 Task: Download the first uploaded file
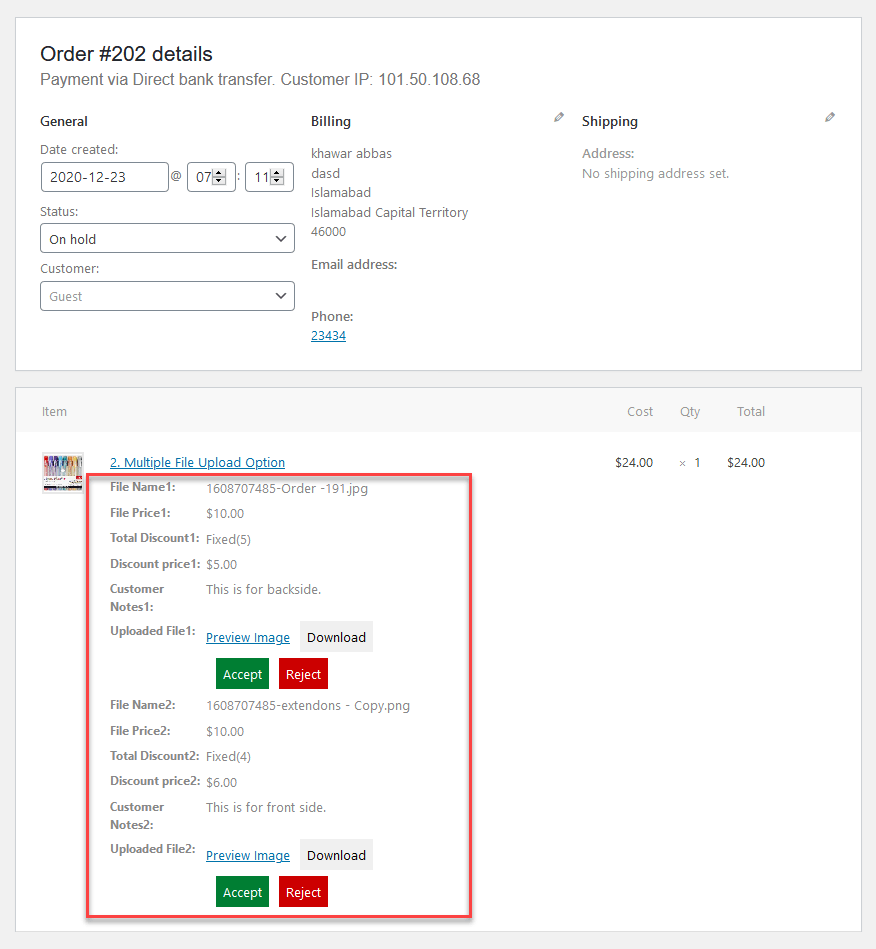pos(336,637)
